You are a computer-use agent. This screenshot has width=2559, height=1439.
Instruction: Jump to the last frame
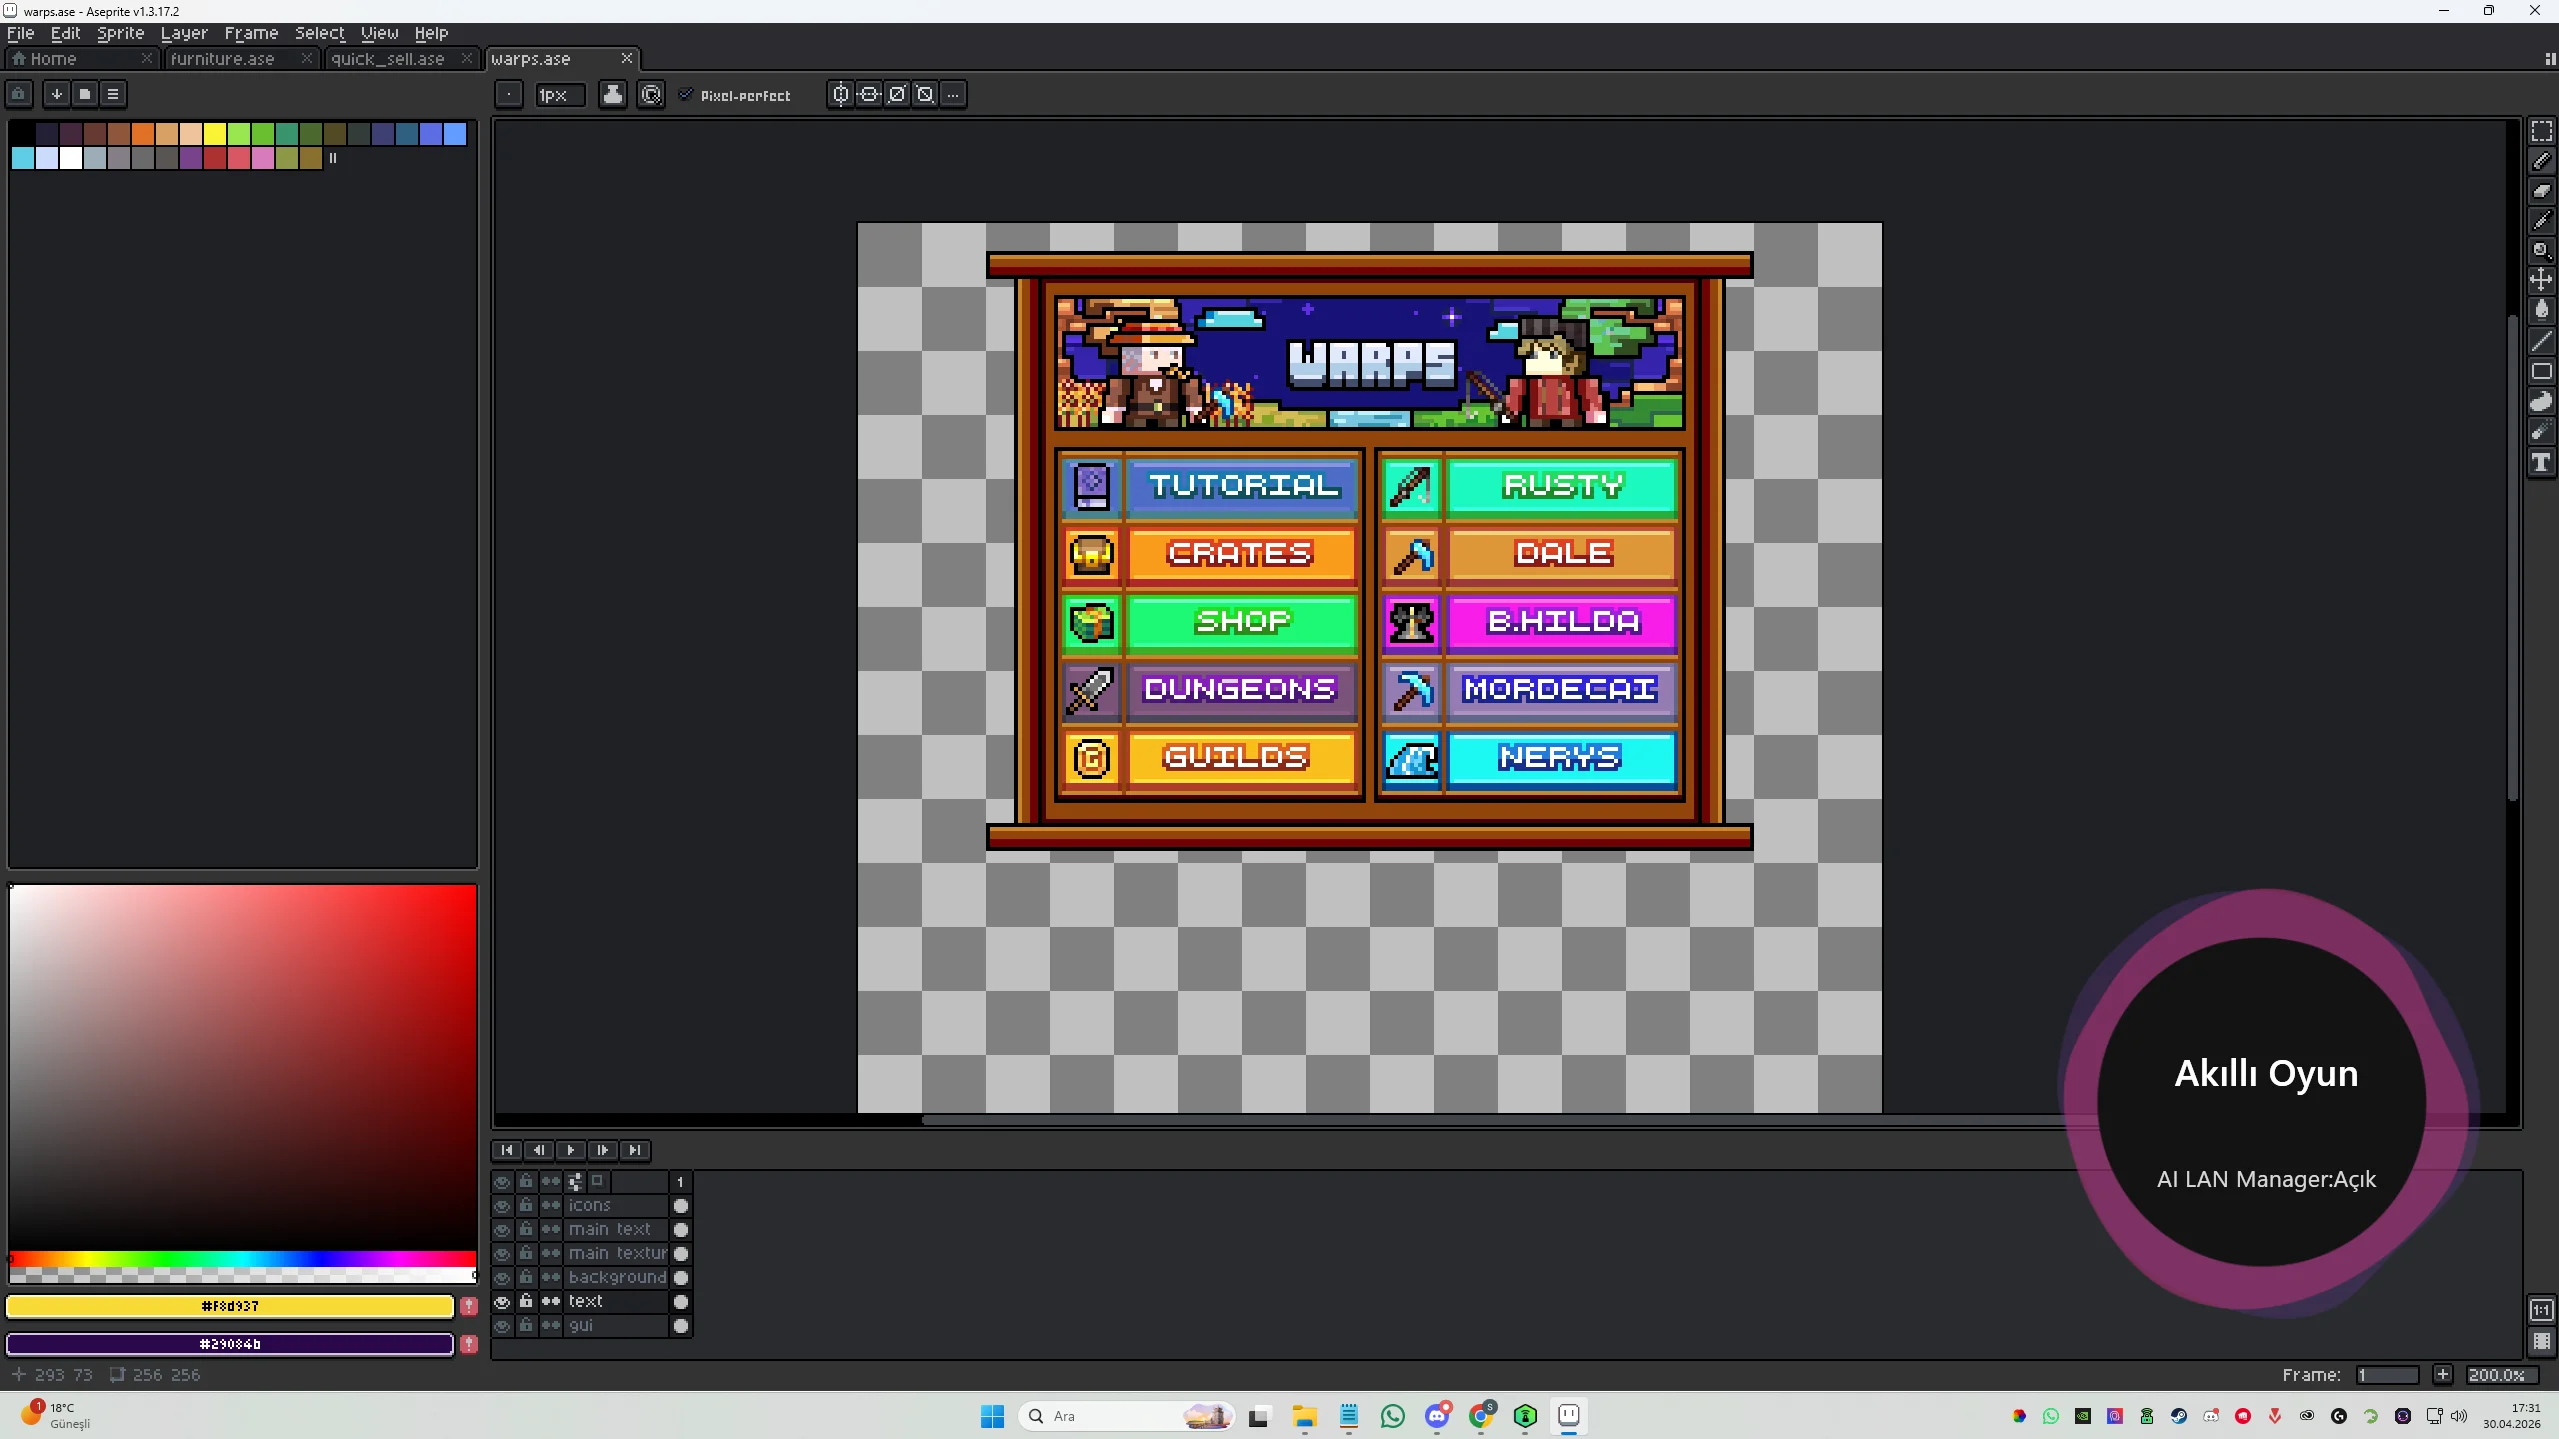pyautogui.click(x=635, y=1150)
